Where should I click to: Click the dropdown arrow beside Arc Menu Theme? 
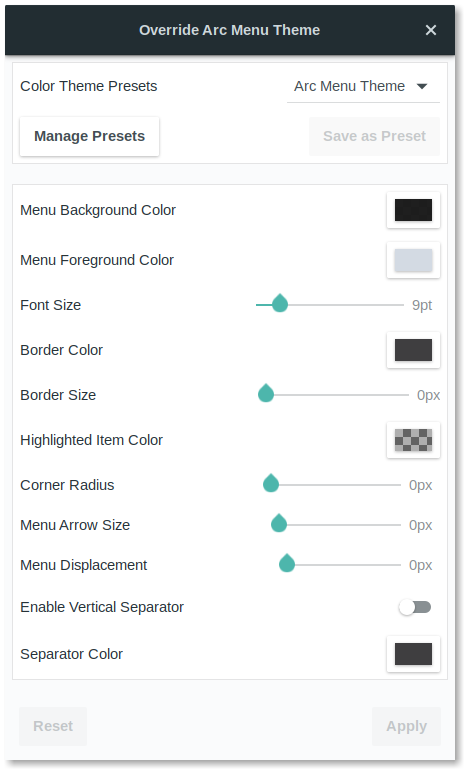tap(422, 87)
